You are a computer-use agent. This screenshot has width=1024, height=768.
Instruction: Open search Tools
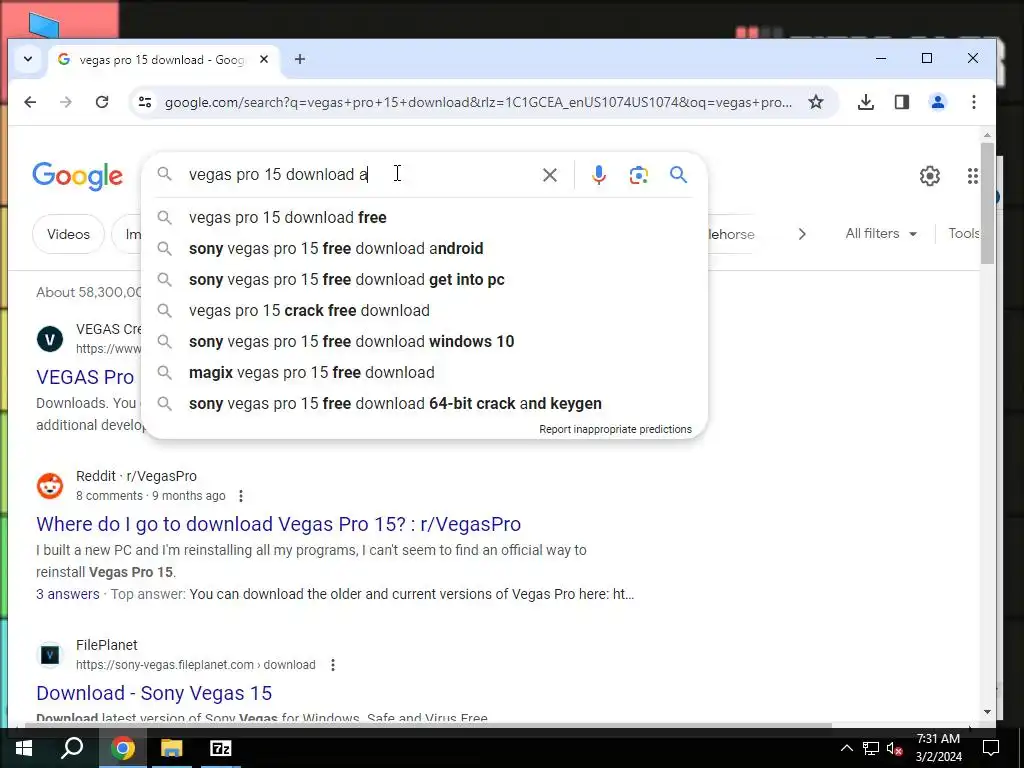[x=964, y=234]
